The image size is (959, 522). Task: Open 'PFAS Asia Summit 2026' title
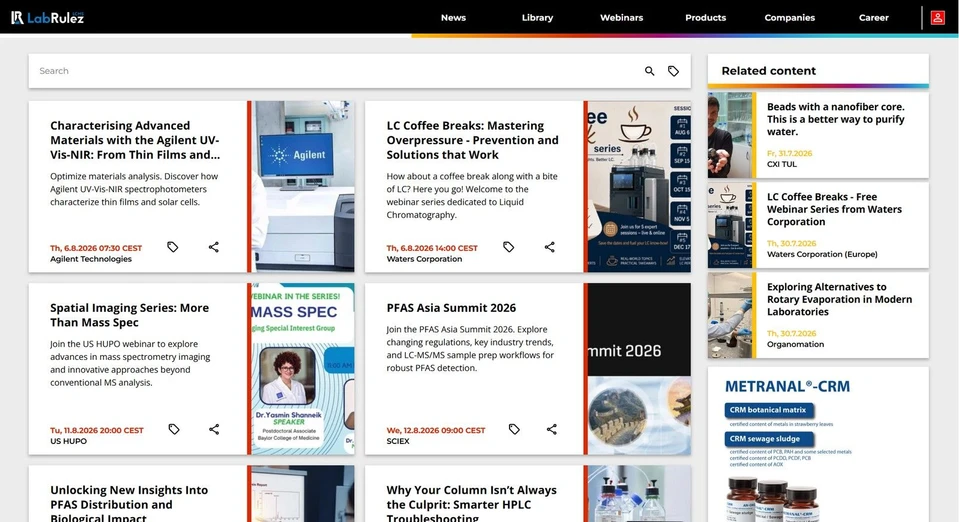pyautogui.click(x=451, y=308)
